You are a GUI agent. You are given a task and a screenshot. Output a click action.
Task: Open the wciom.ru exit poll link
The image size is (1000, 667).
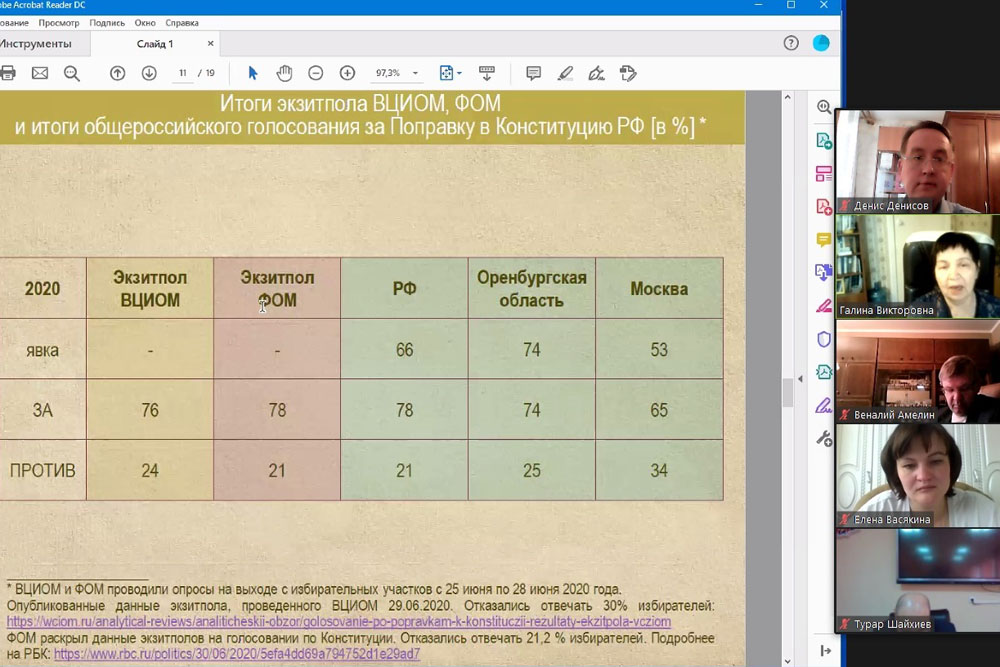pos(338,622)
